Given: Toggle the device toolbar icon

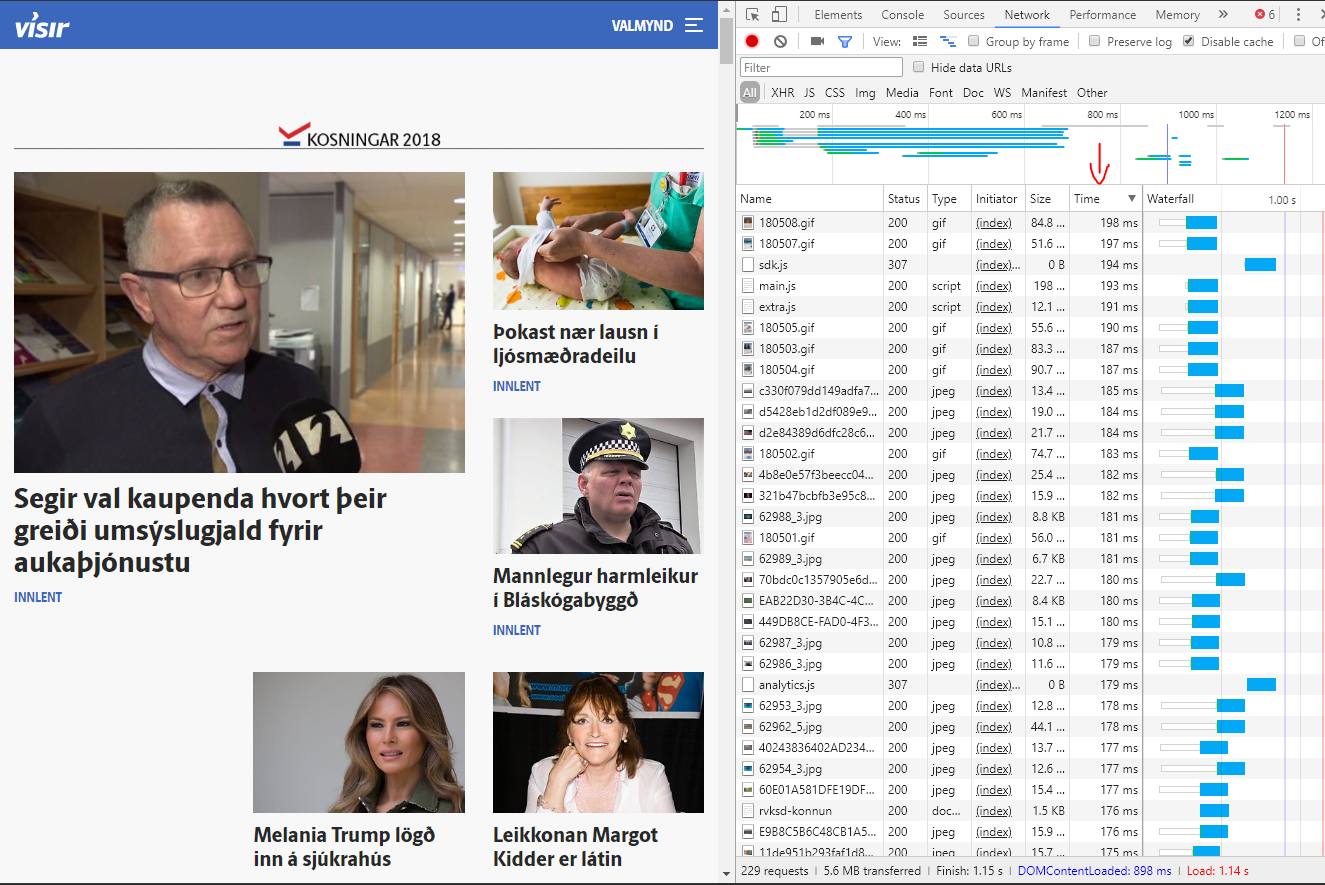Looking at the screenshot, I should coord(779,15).
